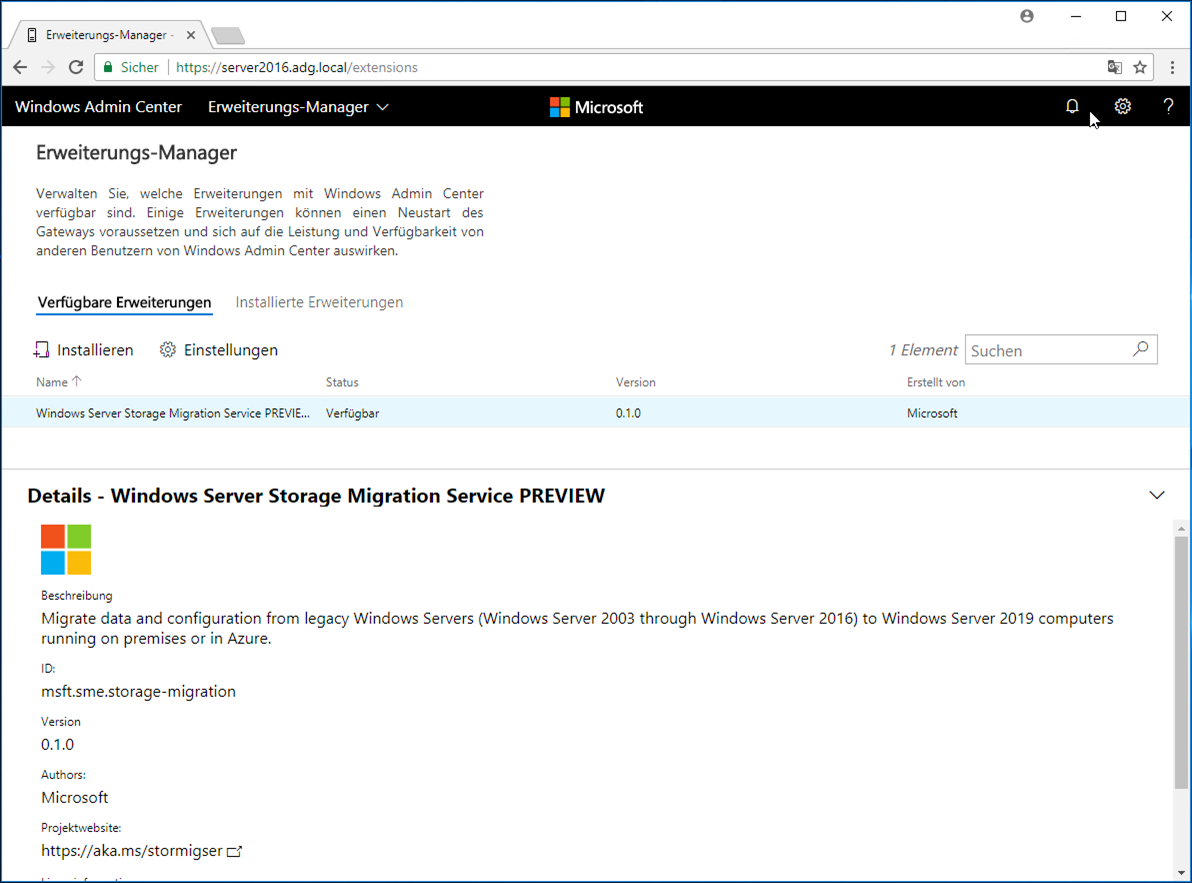Click the search magnifier icon
Image resolution: width=1192 pixels, height=883 pixels.
click(1140, 350)
